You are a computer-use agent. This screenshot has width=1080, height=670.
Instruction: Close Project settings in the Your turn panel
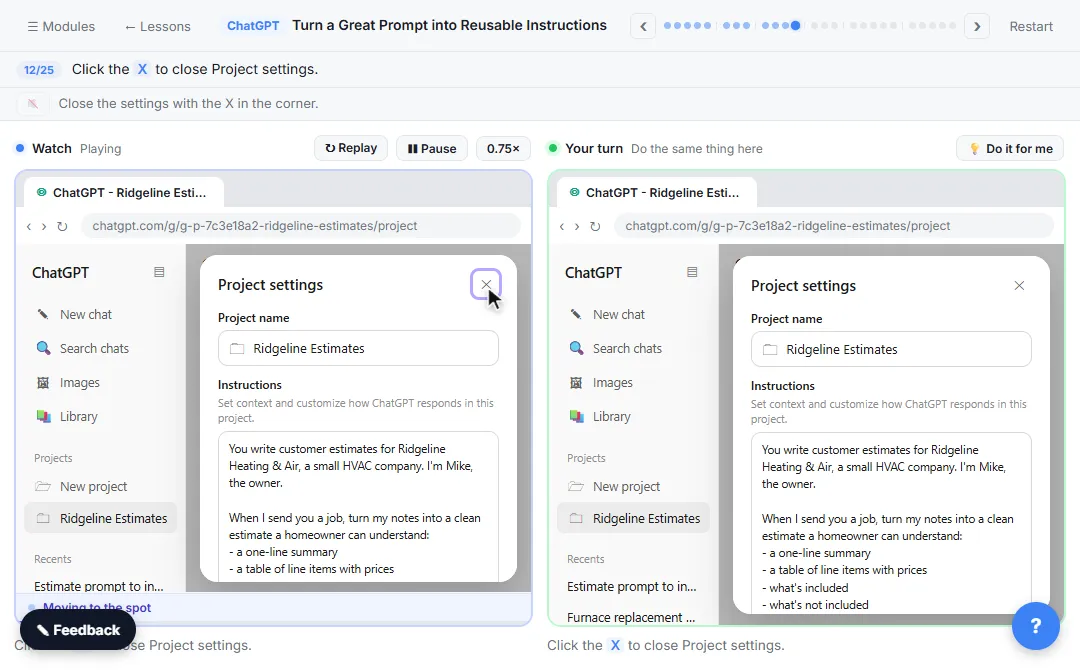coord(1019,286)
